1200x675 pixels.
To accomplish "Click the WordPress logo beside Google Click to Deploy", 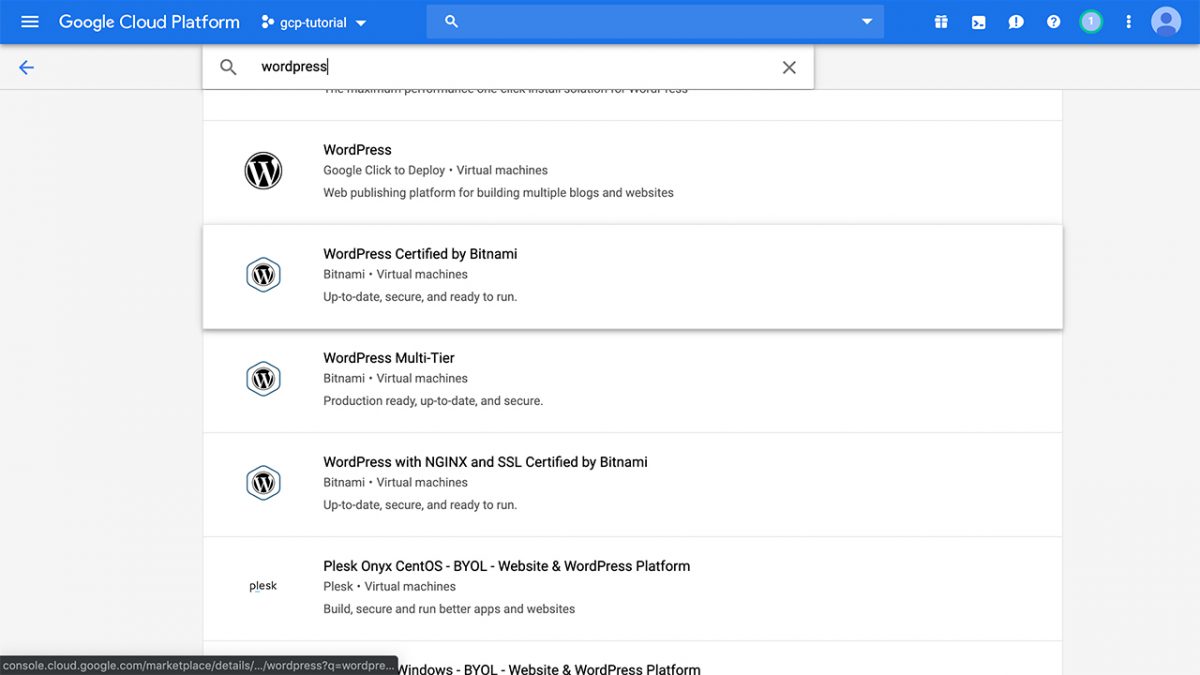I will (x=263, y=170).
